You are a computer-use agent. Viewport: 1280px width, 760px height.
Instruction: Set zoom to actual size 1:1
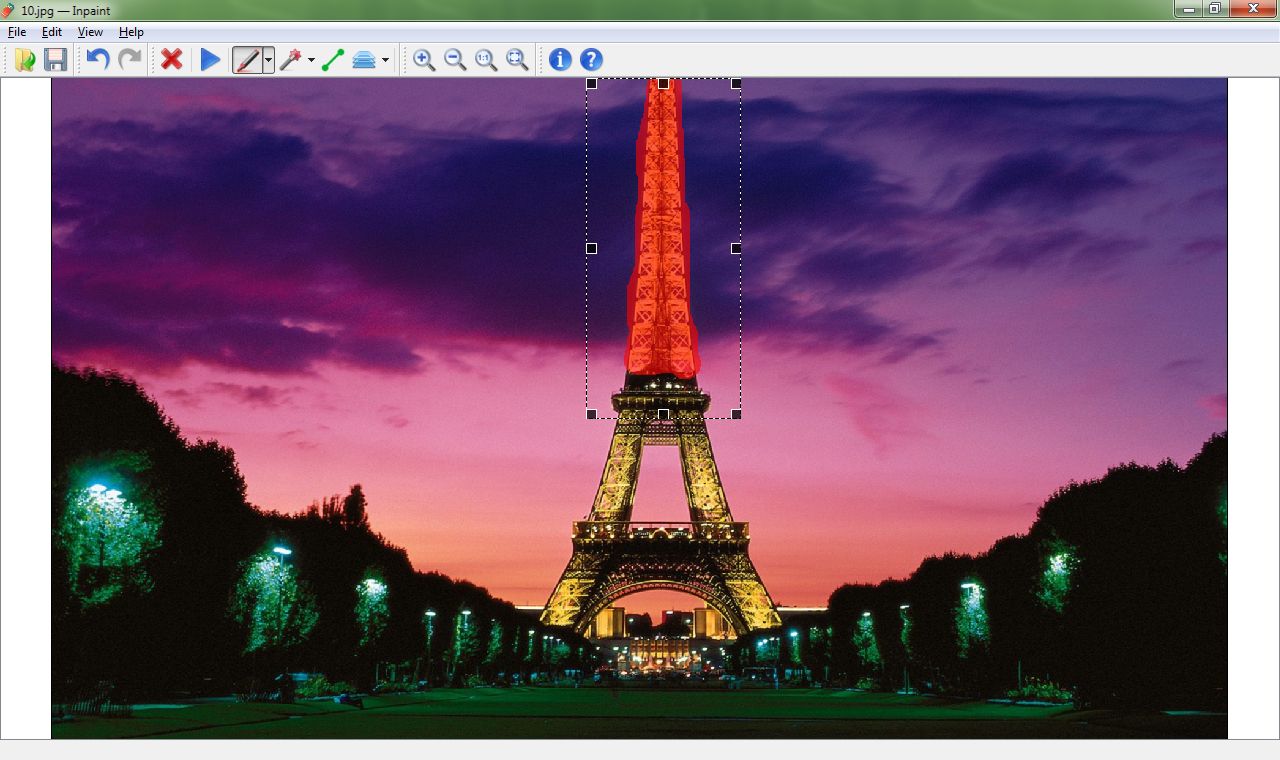(x=486, y=60)
